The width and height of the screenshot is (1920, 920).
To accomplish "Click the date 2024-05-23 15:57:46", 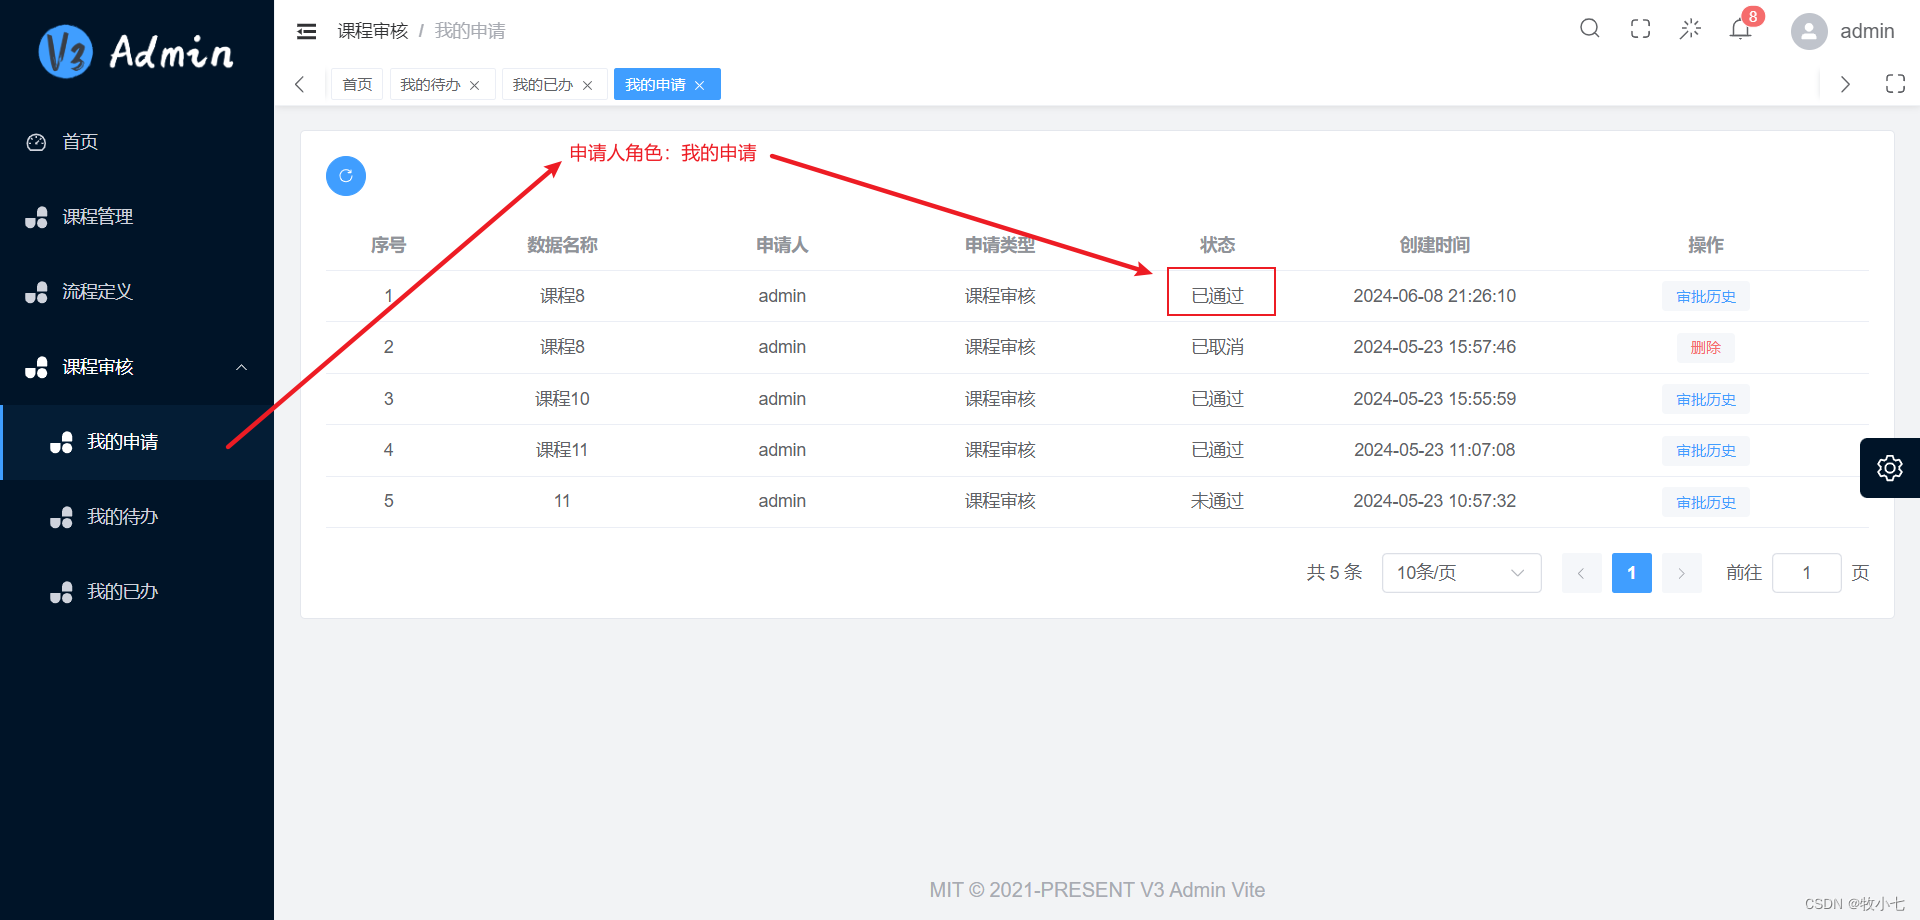I will tap(1434, 347).
